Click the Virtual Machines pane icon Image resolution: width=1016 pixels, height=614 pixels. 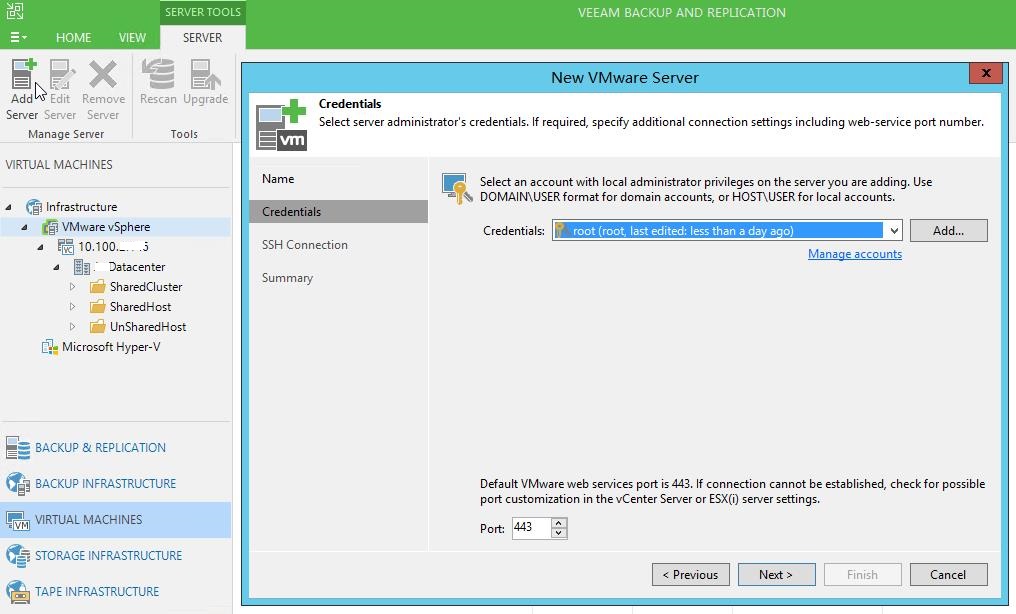[x=17, y=520]
